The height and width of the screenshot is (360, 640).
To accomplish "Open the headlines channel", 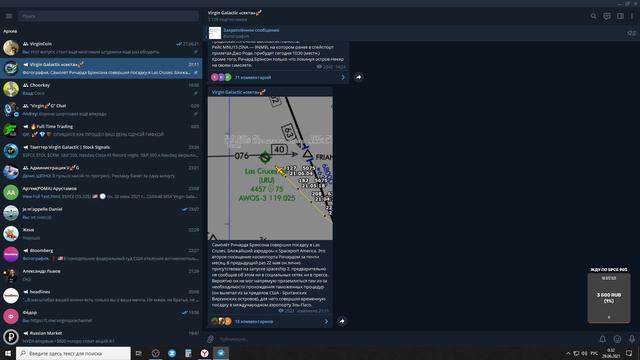I will 101,296.
